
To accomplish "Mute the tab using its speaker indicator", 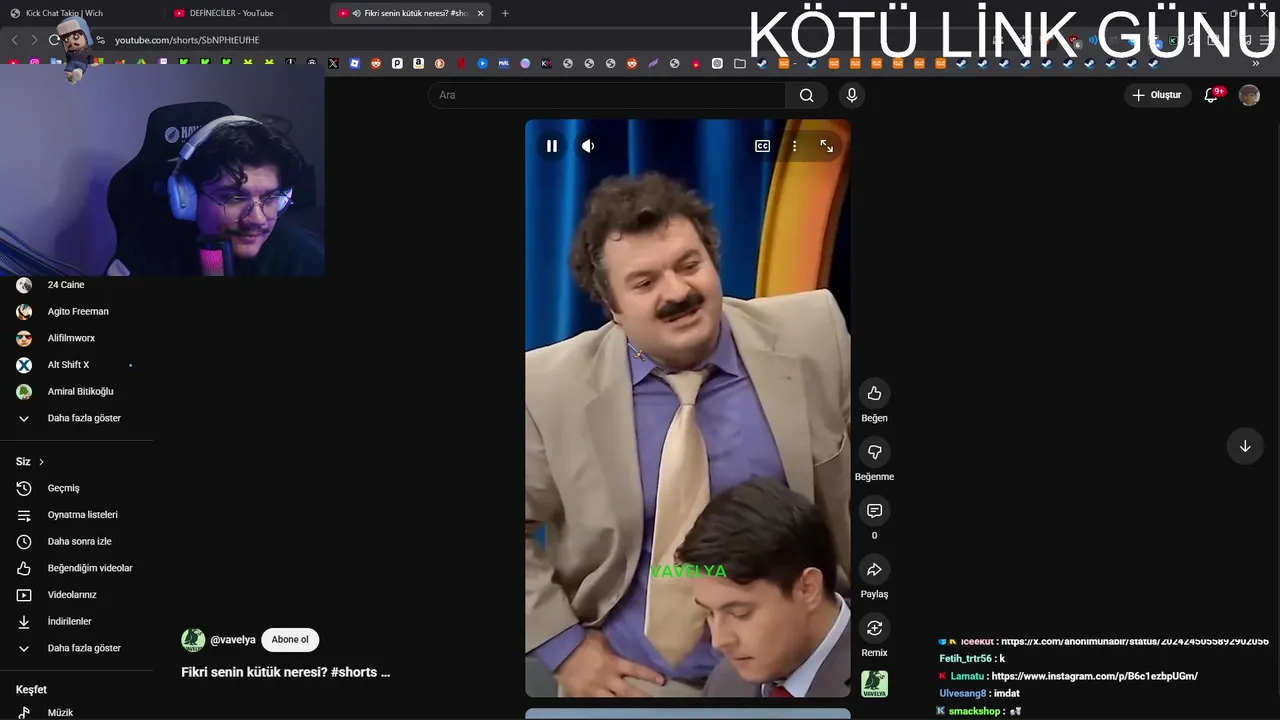I will pyautogui.click(x=357, y=13).
